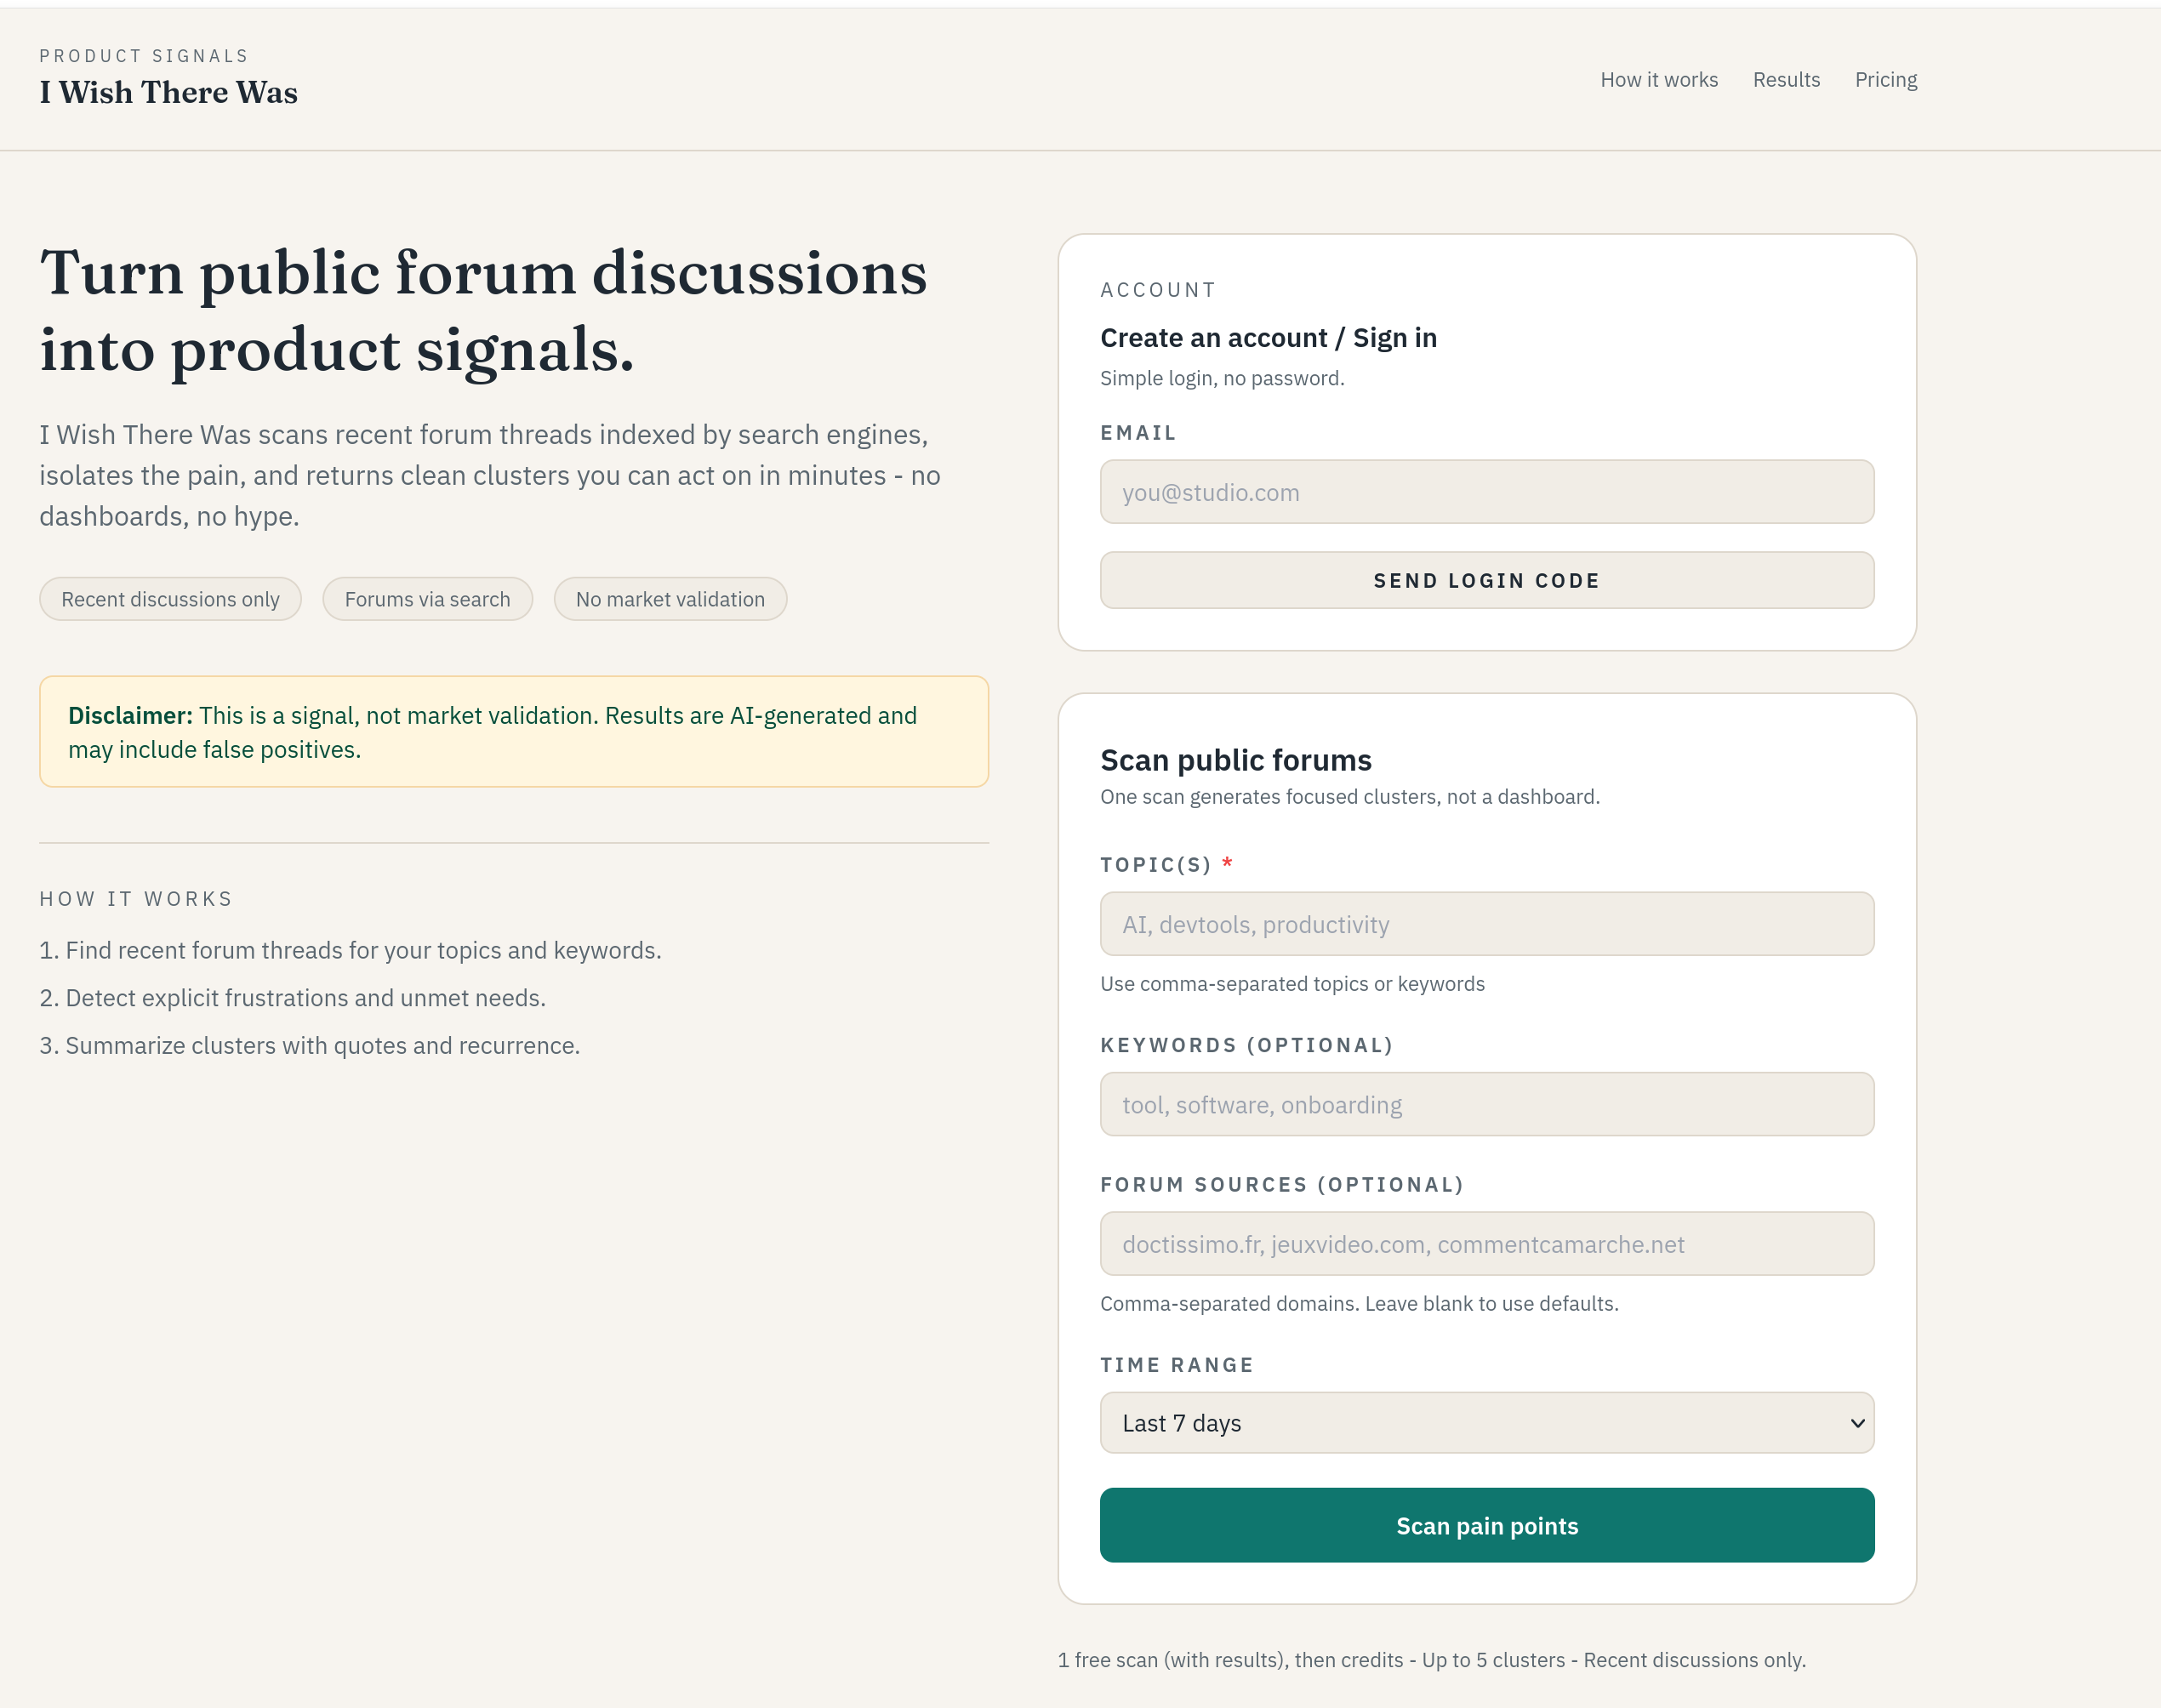
Task: Click the optional Keywords field
Action: pos(1486,1104)
